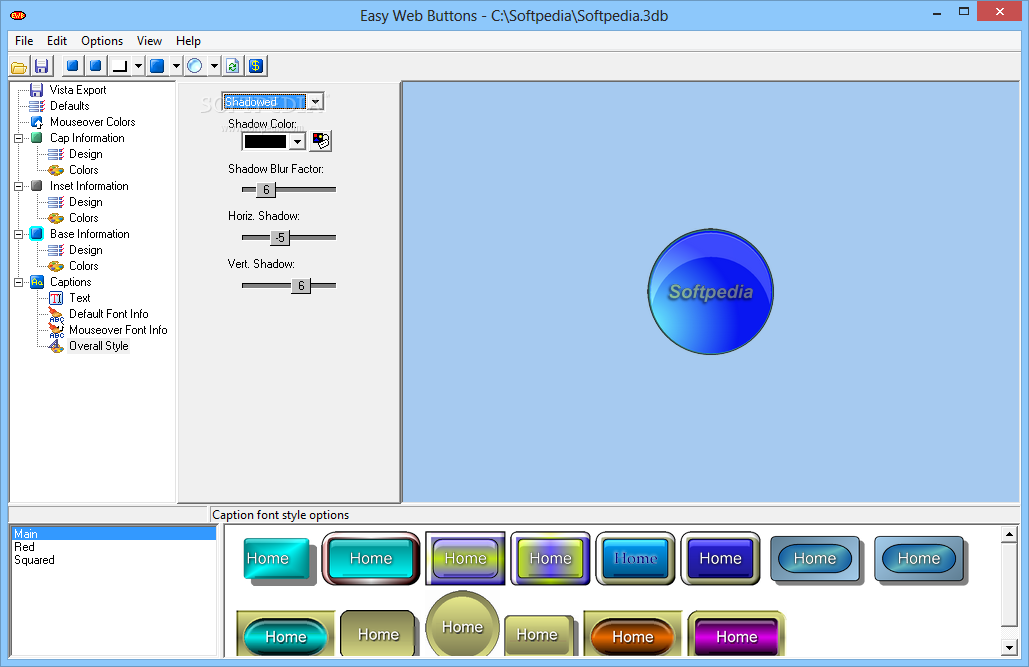Image resolution: width=1029 pixels, height=667 pixels.
Task: Click the Overall Style icon in tree
Action: click(x=56, y=346)
